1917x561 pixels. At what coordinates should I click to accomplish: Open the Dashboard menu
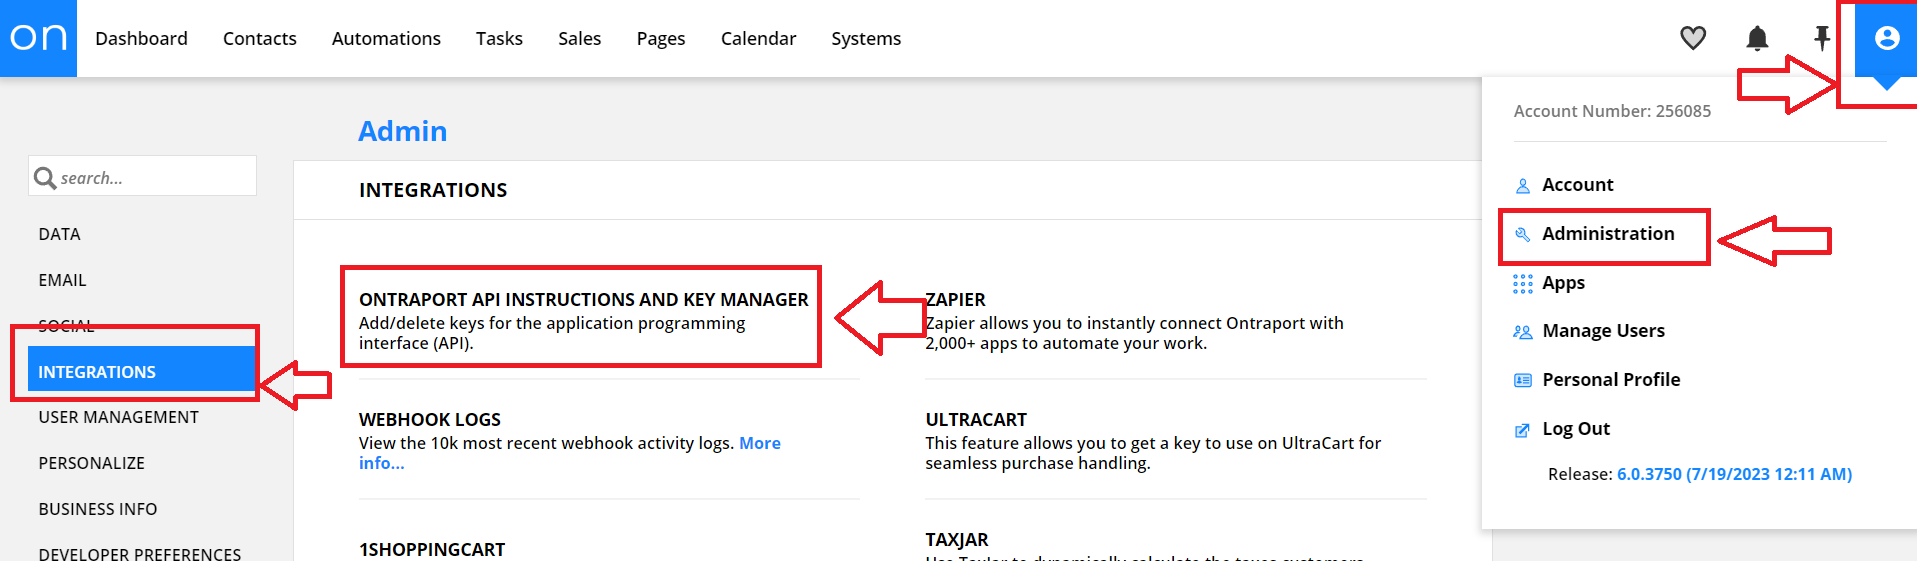coord(141,38)
